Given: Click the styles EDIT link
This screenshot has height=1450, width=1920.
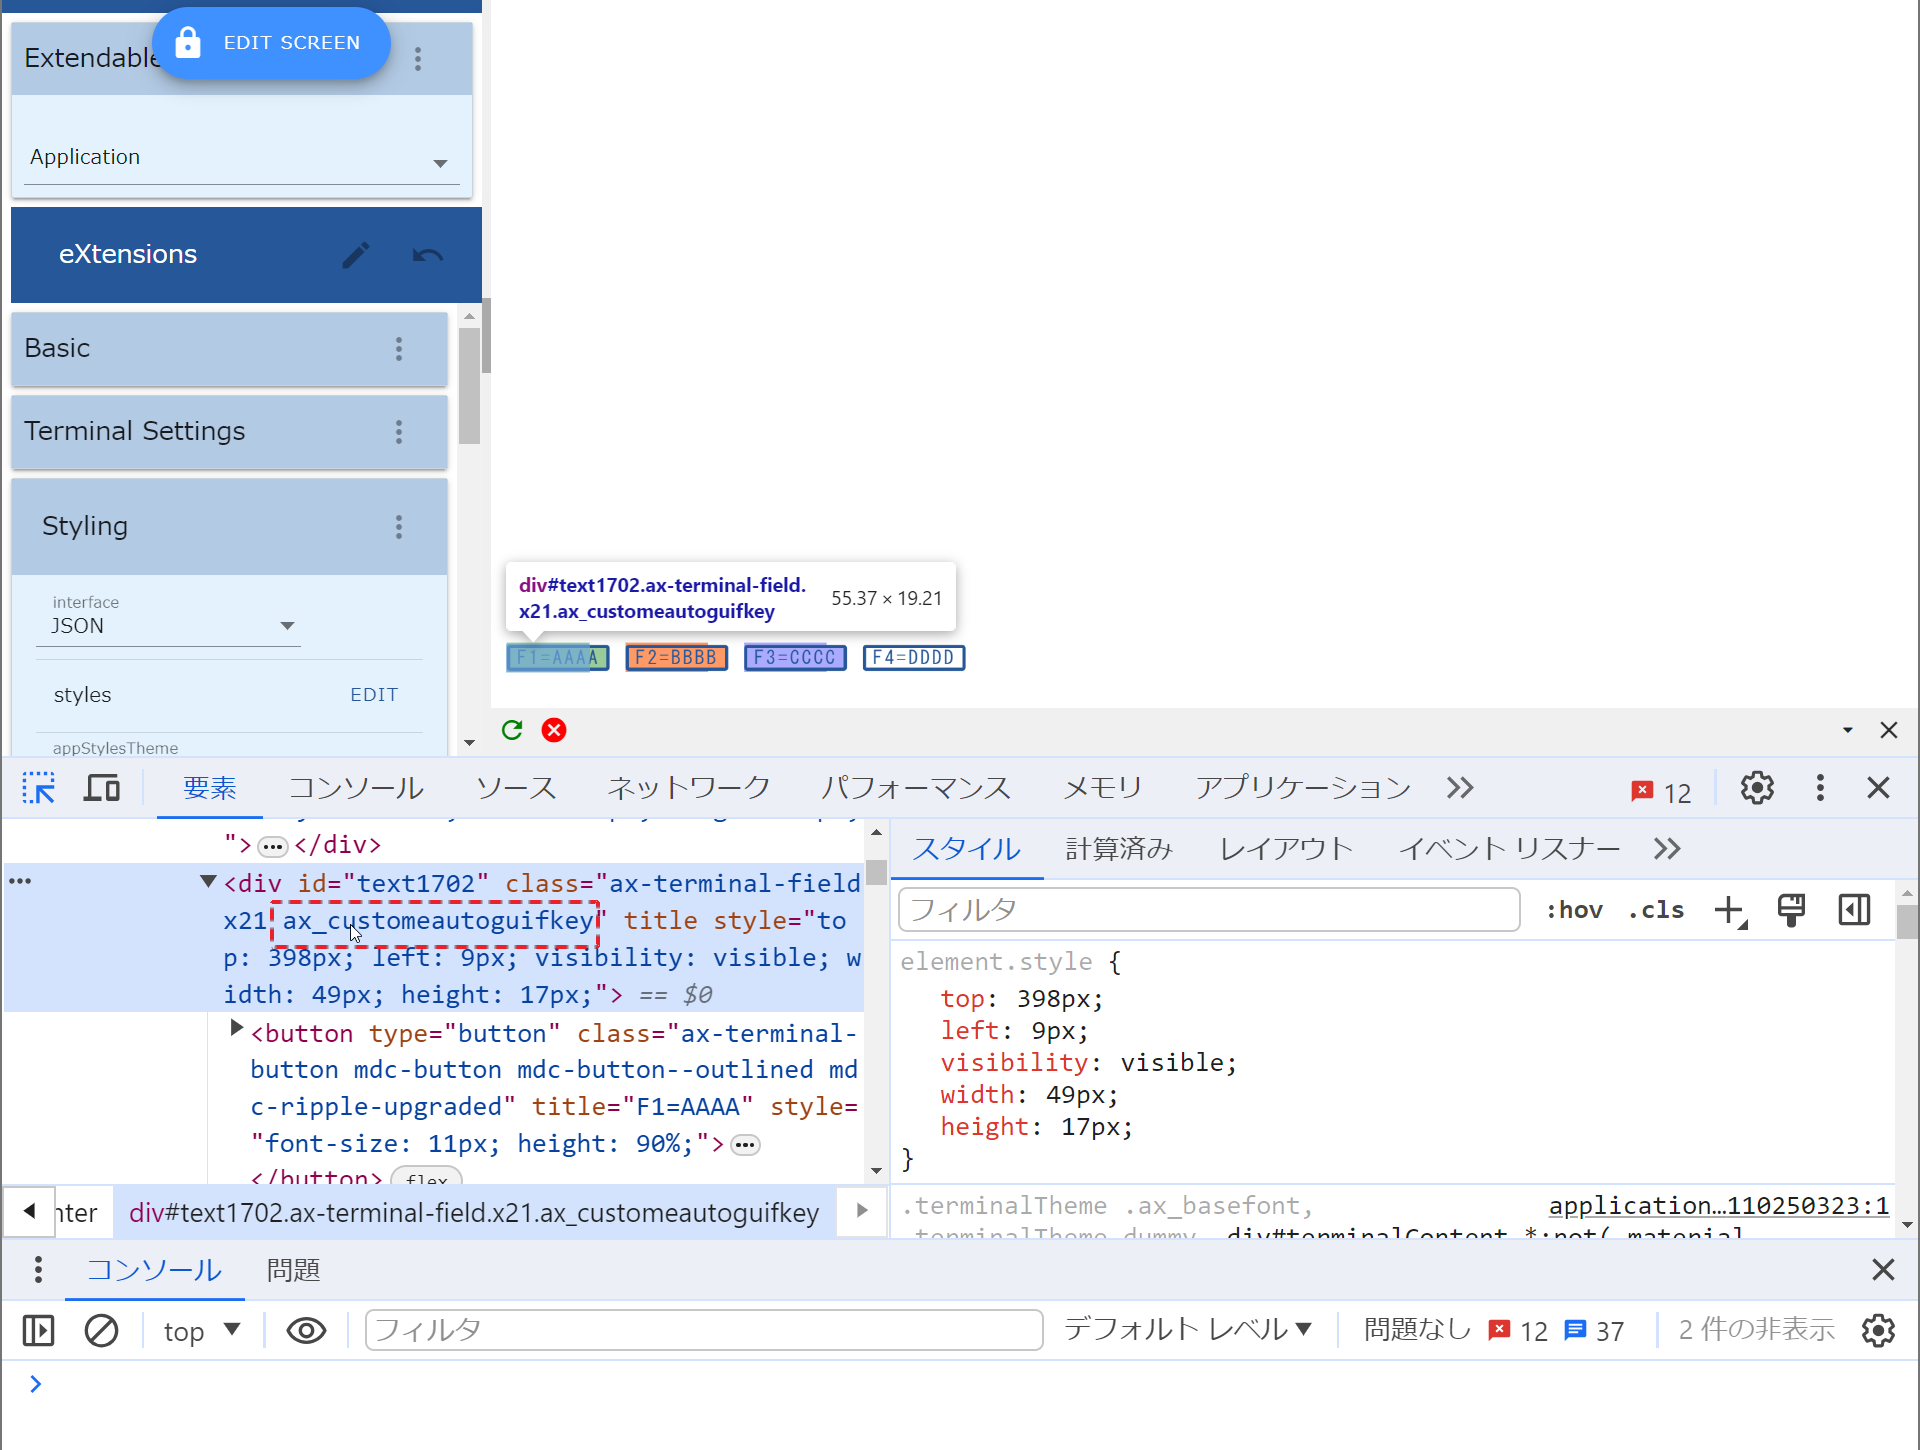Looking at the screenshot, I should click(374, 695).
